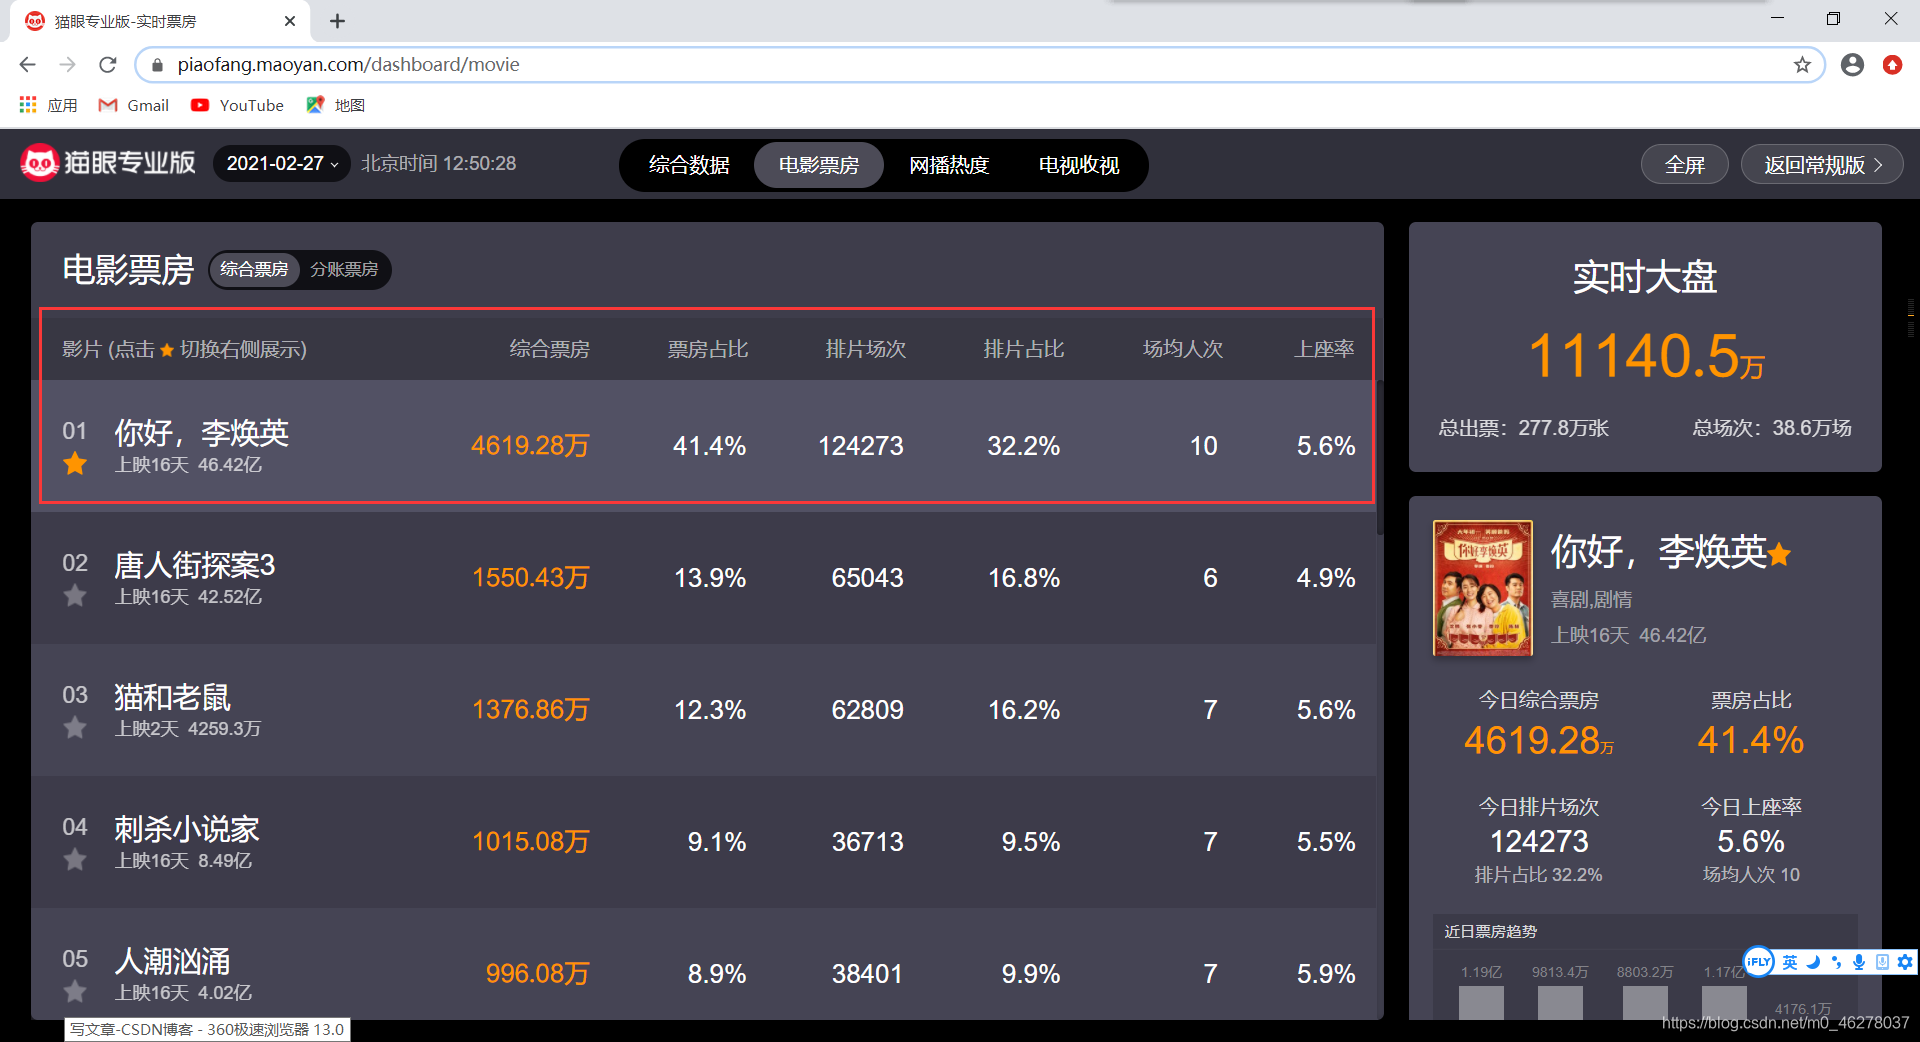Open the browser profile account icon

(1852, 65)
